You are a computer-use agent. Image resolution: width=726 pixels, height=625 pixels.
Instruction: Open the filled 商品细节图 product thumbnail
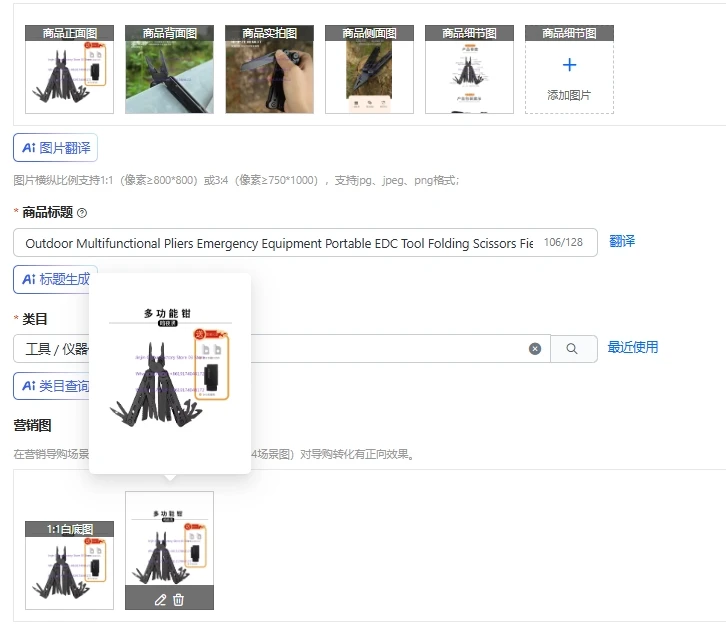[469, 69]
